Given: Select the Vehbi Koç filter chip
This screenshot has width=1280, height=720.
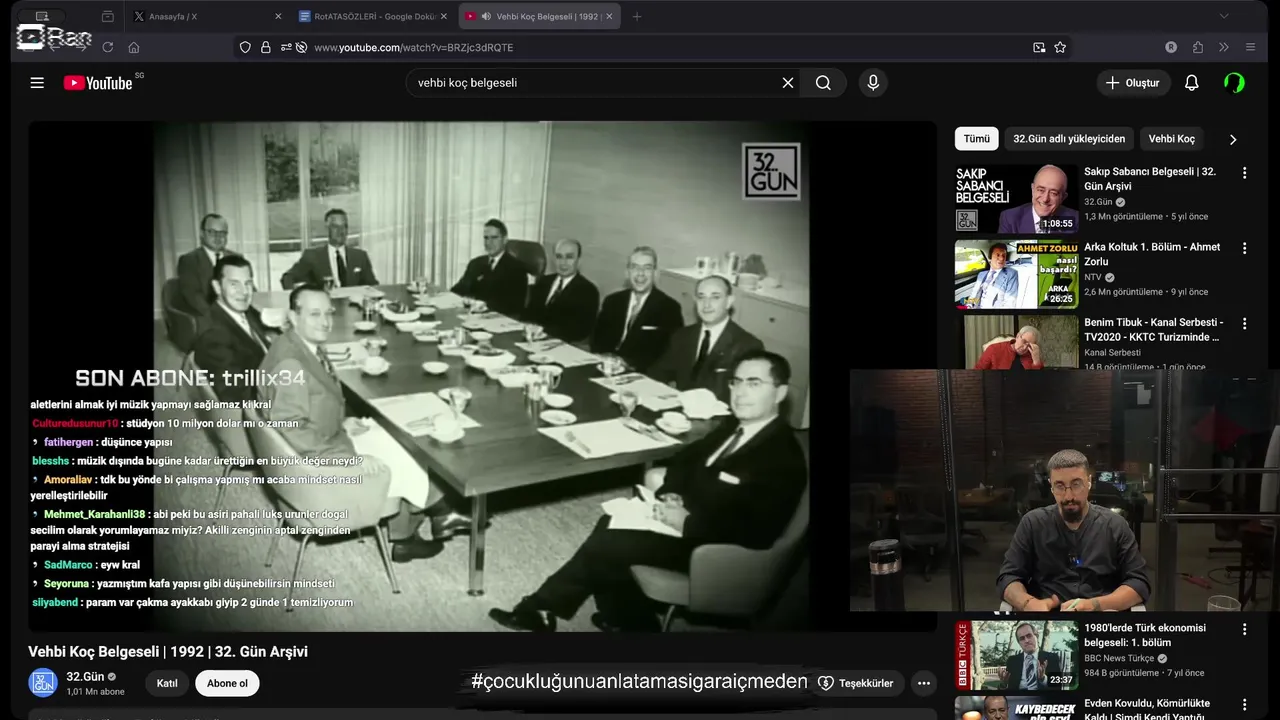Looking at the screenshot, I should pos(1171,139).
